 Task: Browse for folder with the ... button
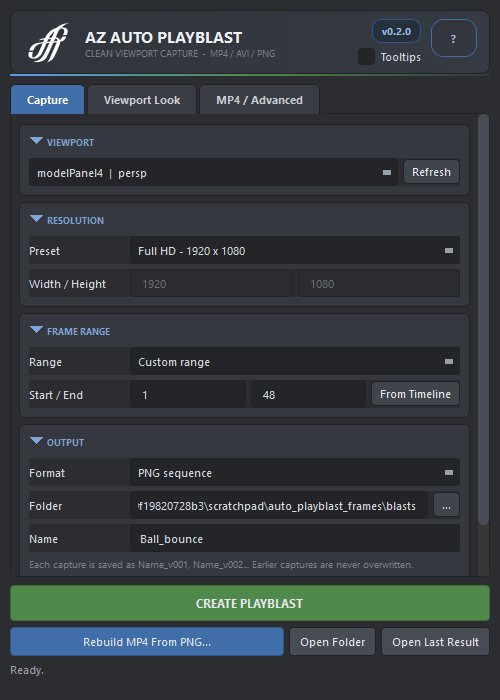tap(446, 505)
